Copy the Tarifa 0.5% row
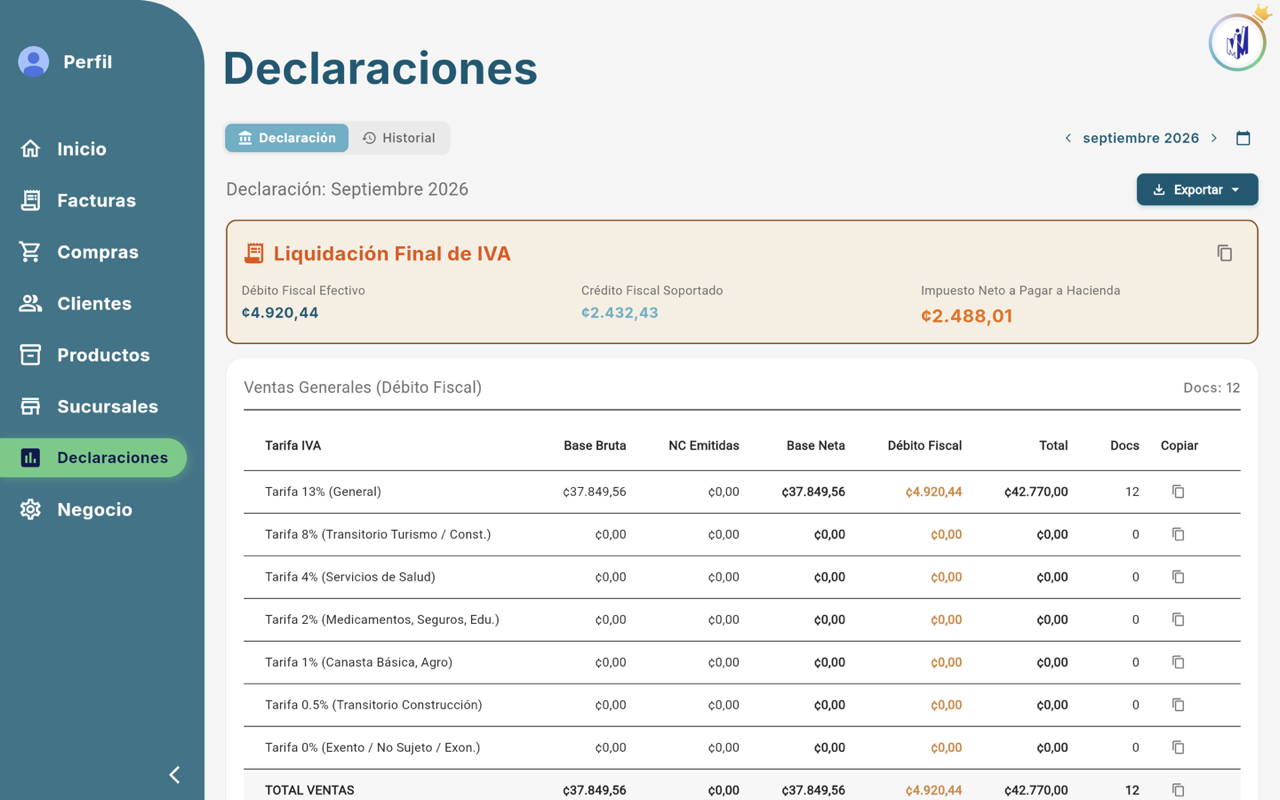Image resolution: width=1280 pixels, height=800 pixels. 1178,705
